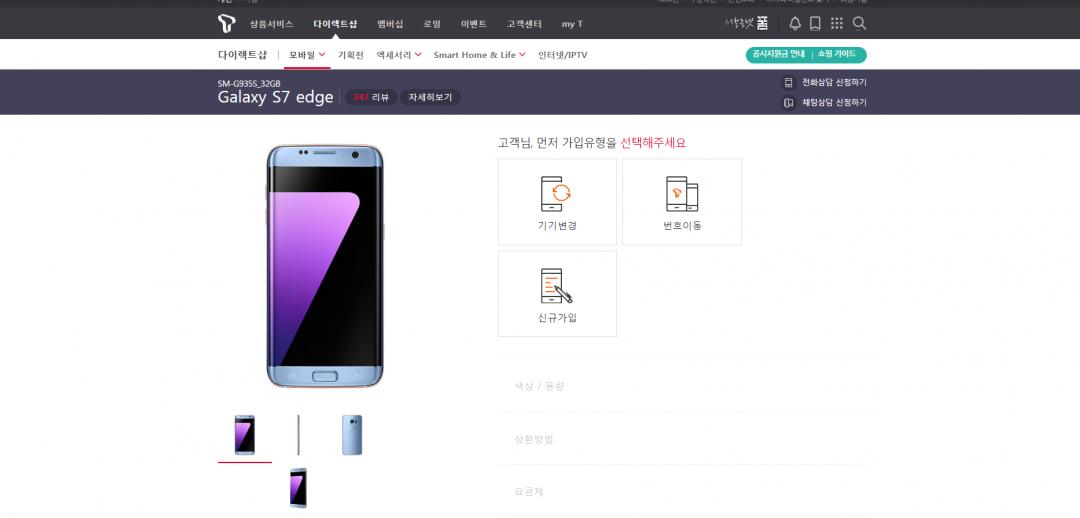Select the back view phone thumbnail

coord(352,435)
